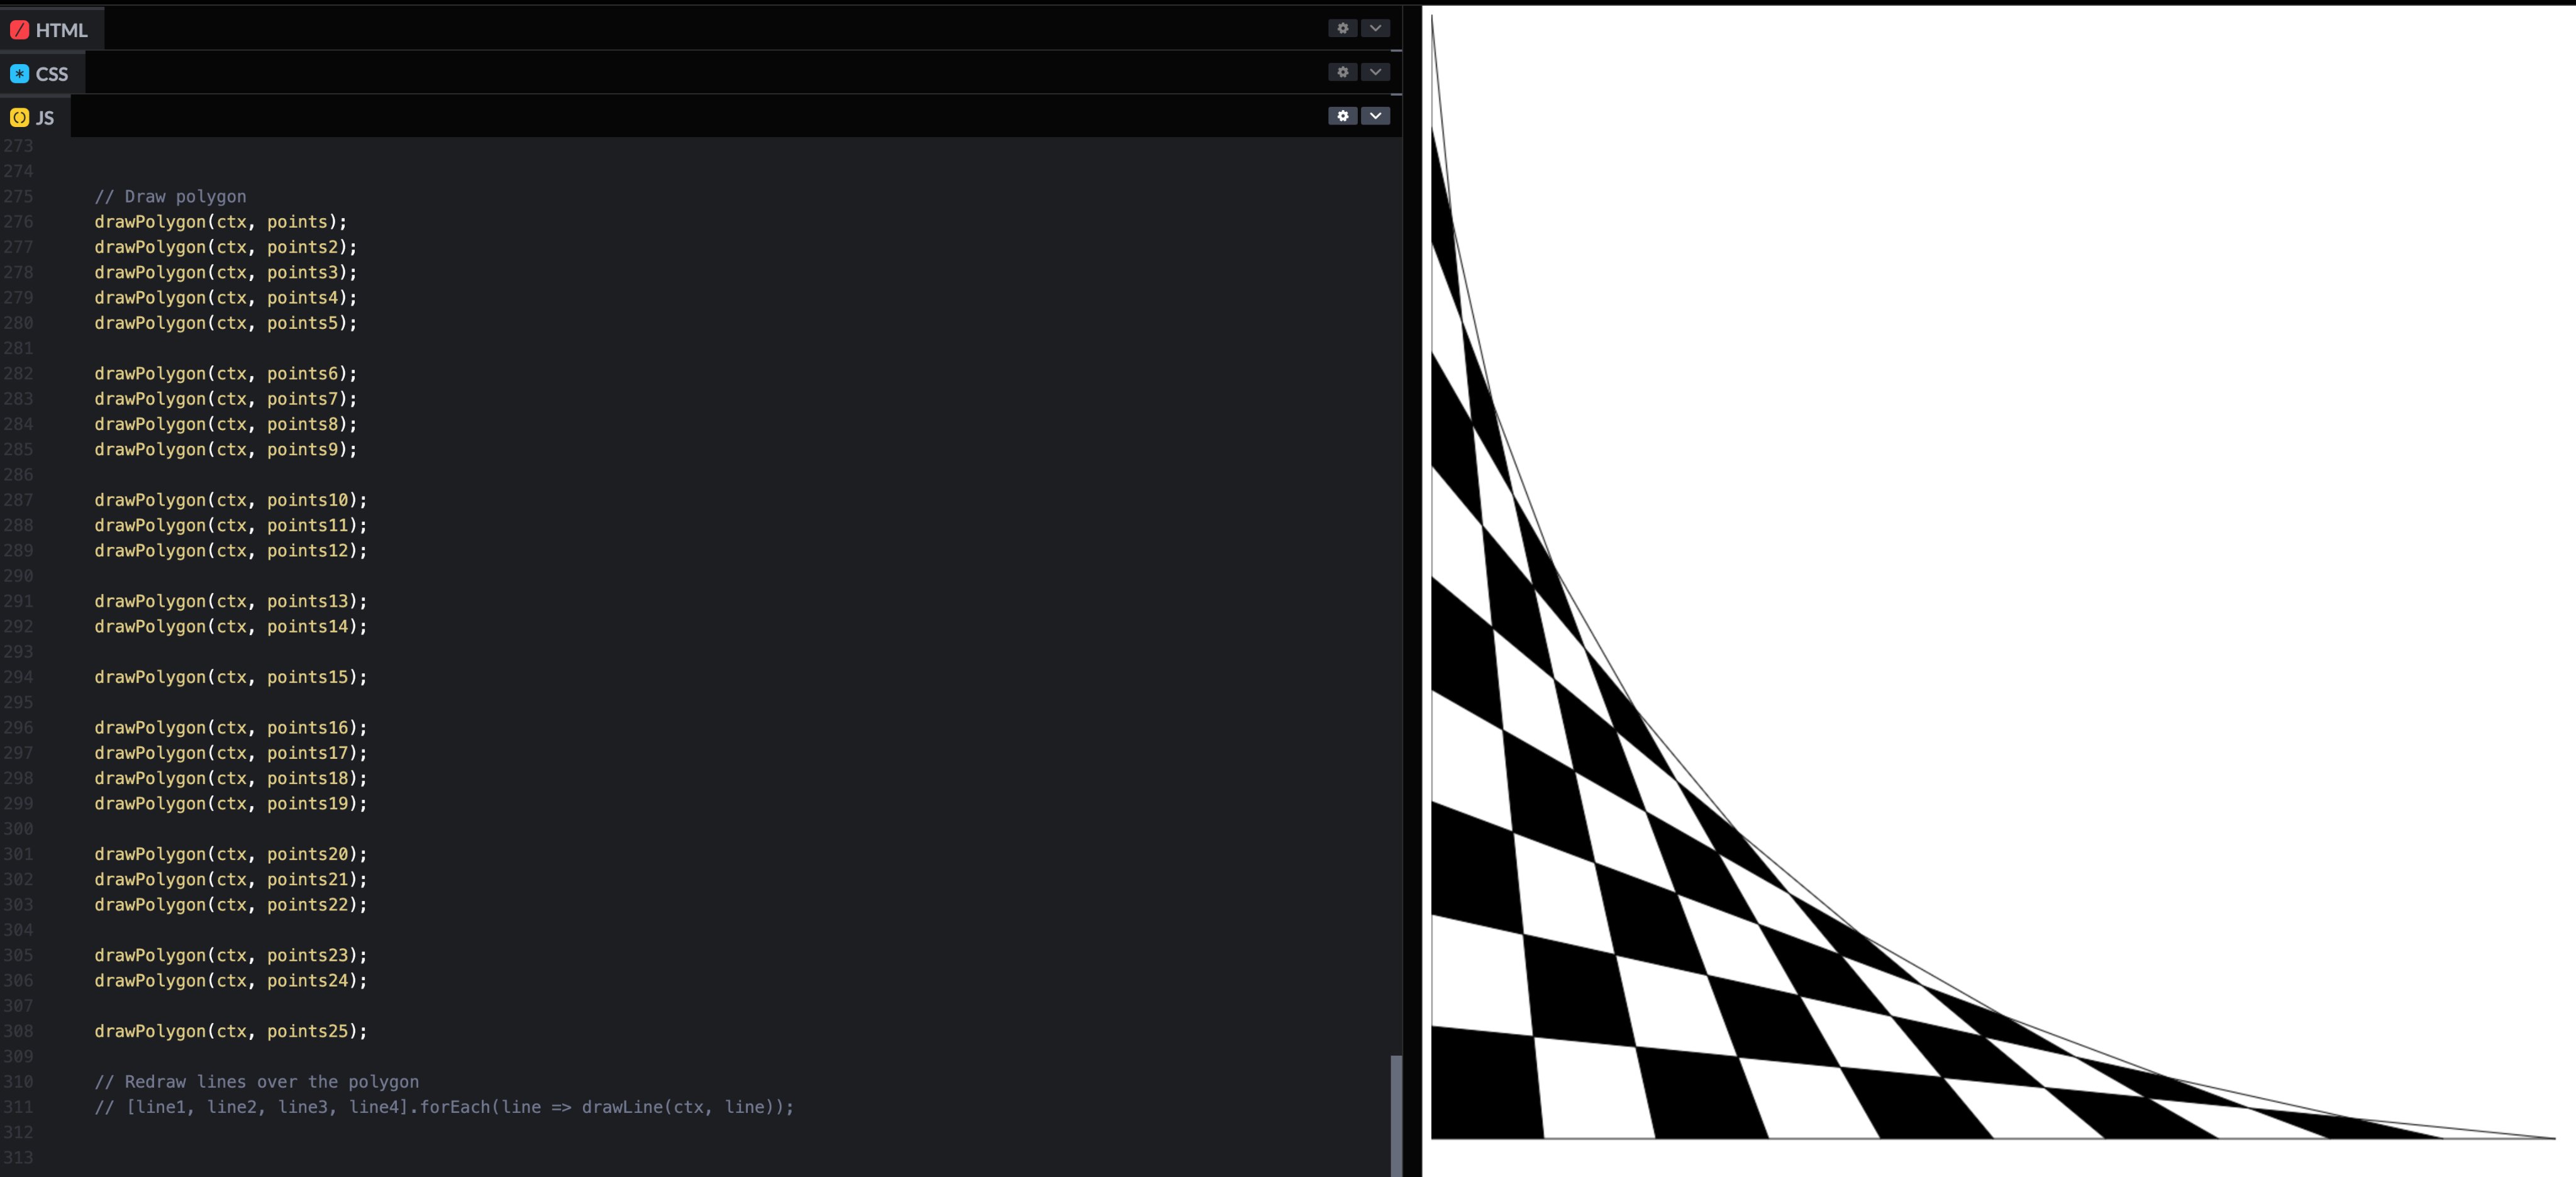The height and width of the screenshot is (1177, 2576).
Task: Click line 'drawPolygon(ctx, points24);'
Action: 231,981
